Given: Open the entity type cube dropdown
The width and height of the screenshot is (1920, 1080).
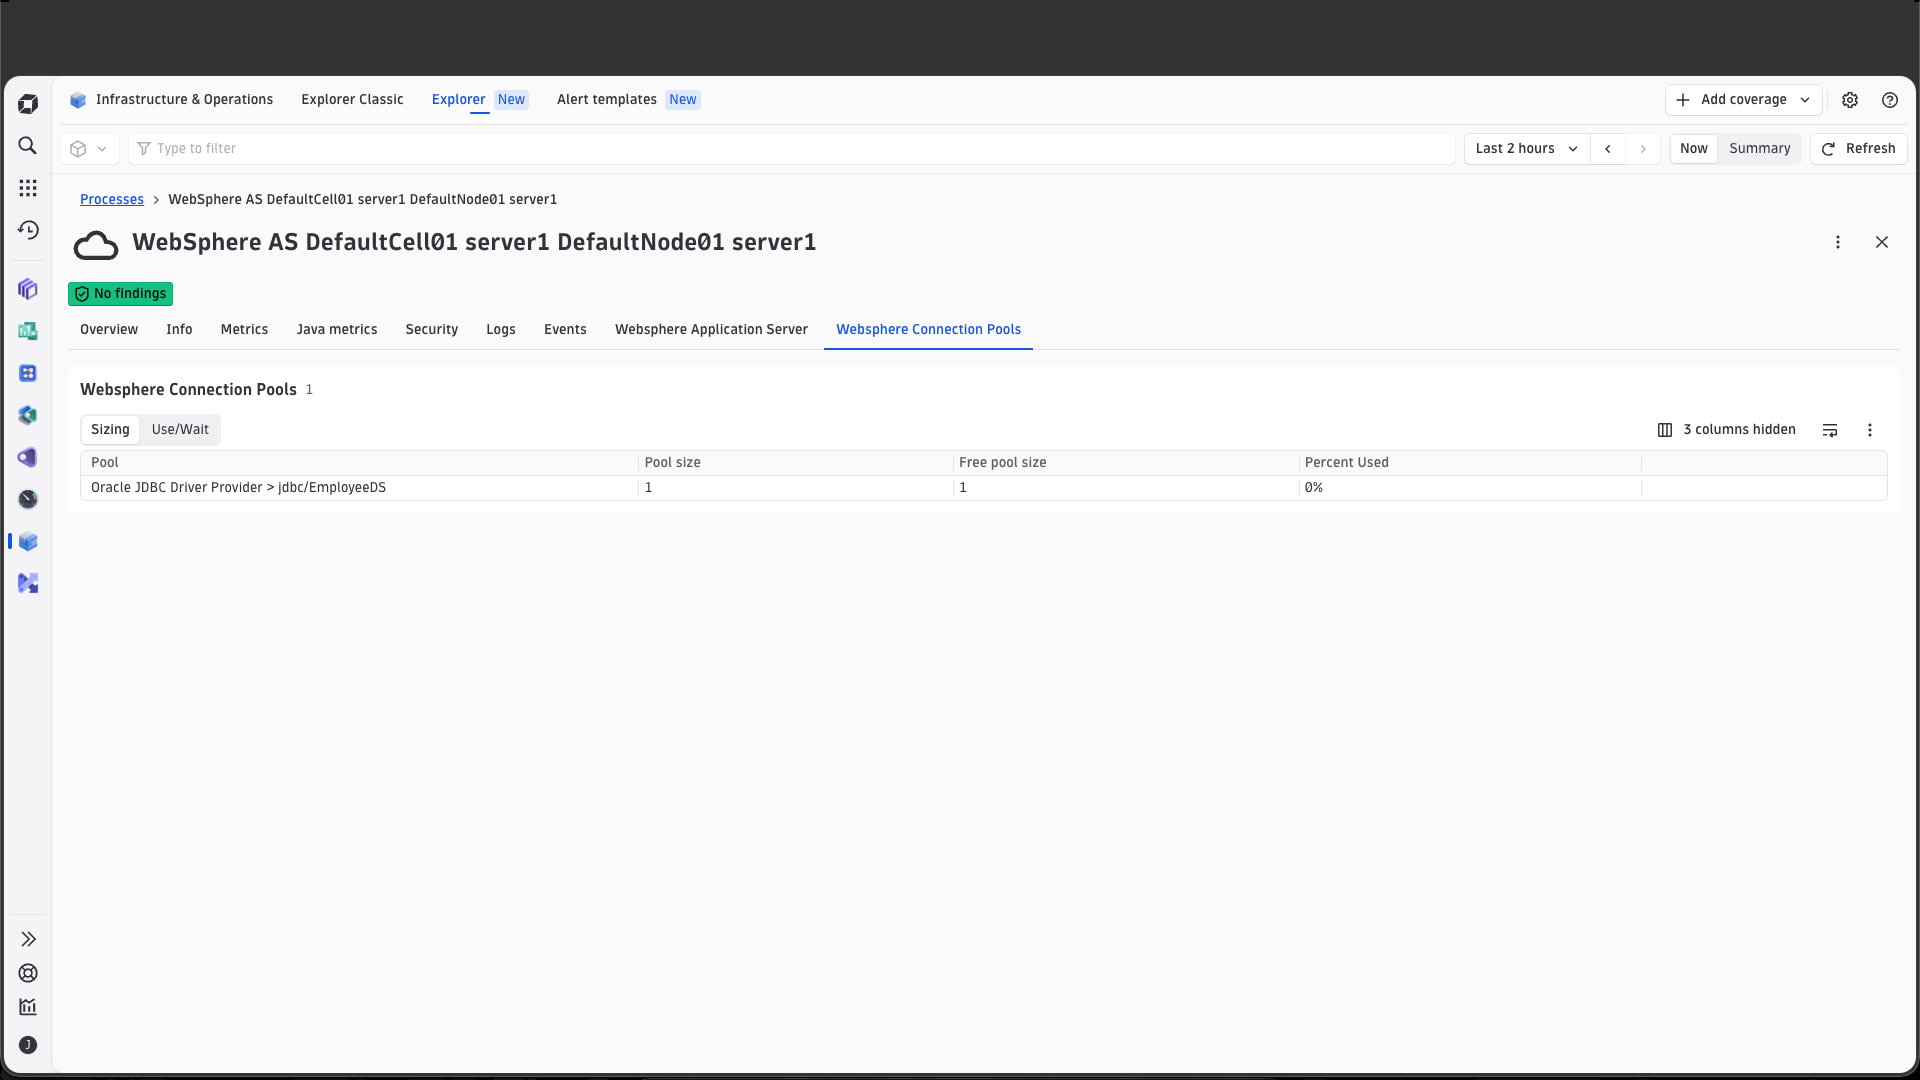Looking at the screenshot, I should [89, 149].
